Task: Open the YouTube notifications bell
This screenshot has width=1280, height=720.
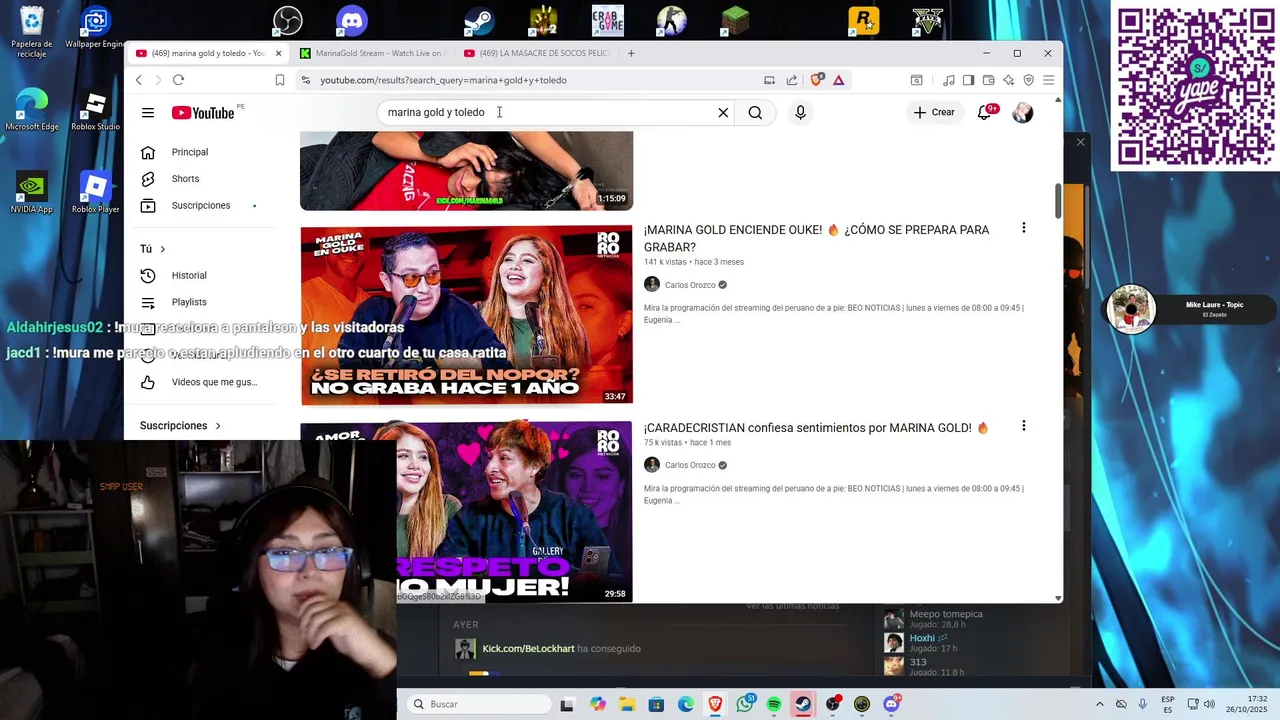Action: [985, 113]
